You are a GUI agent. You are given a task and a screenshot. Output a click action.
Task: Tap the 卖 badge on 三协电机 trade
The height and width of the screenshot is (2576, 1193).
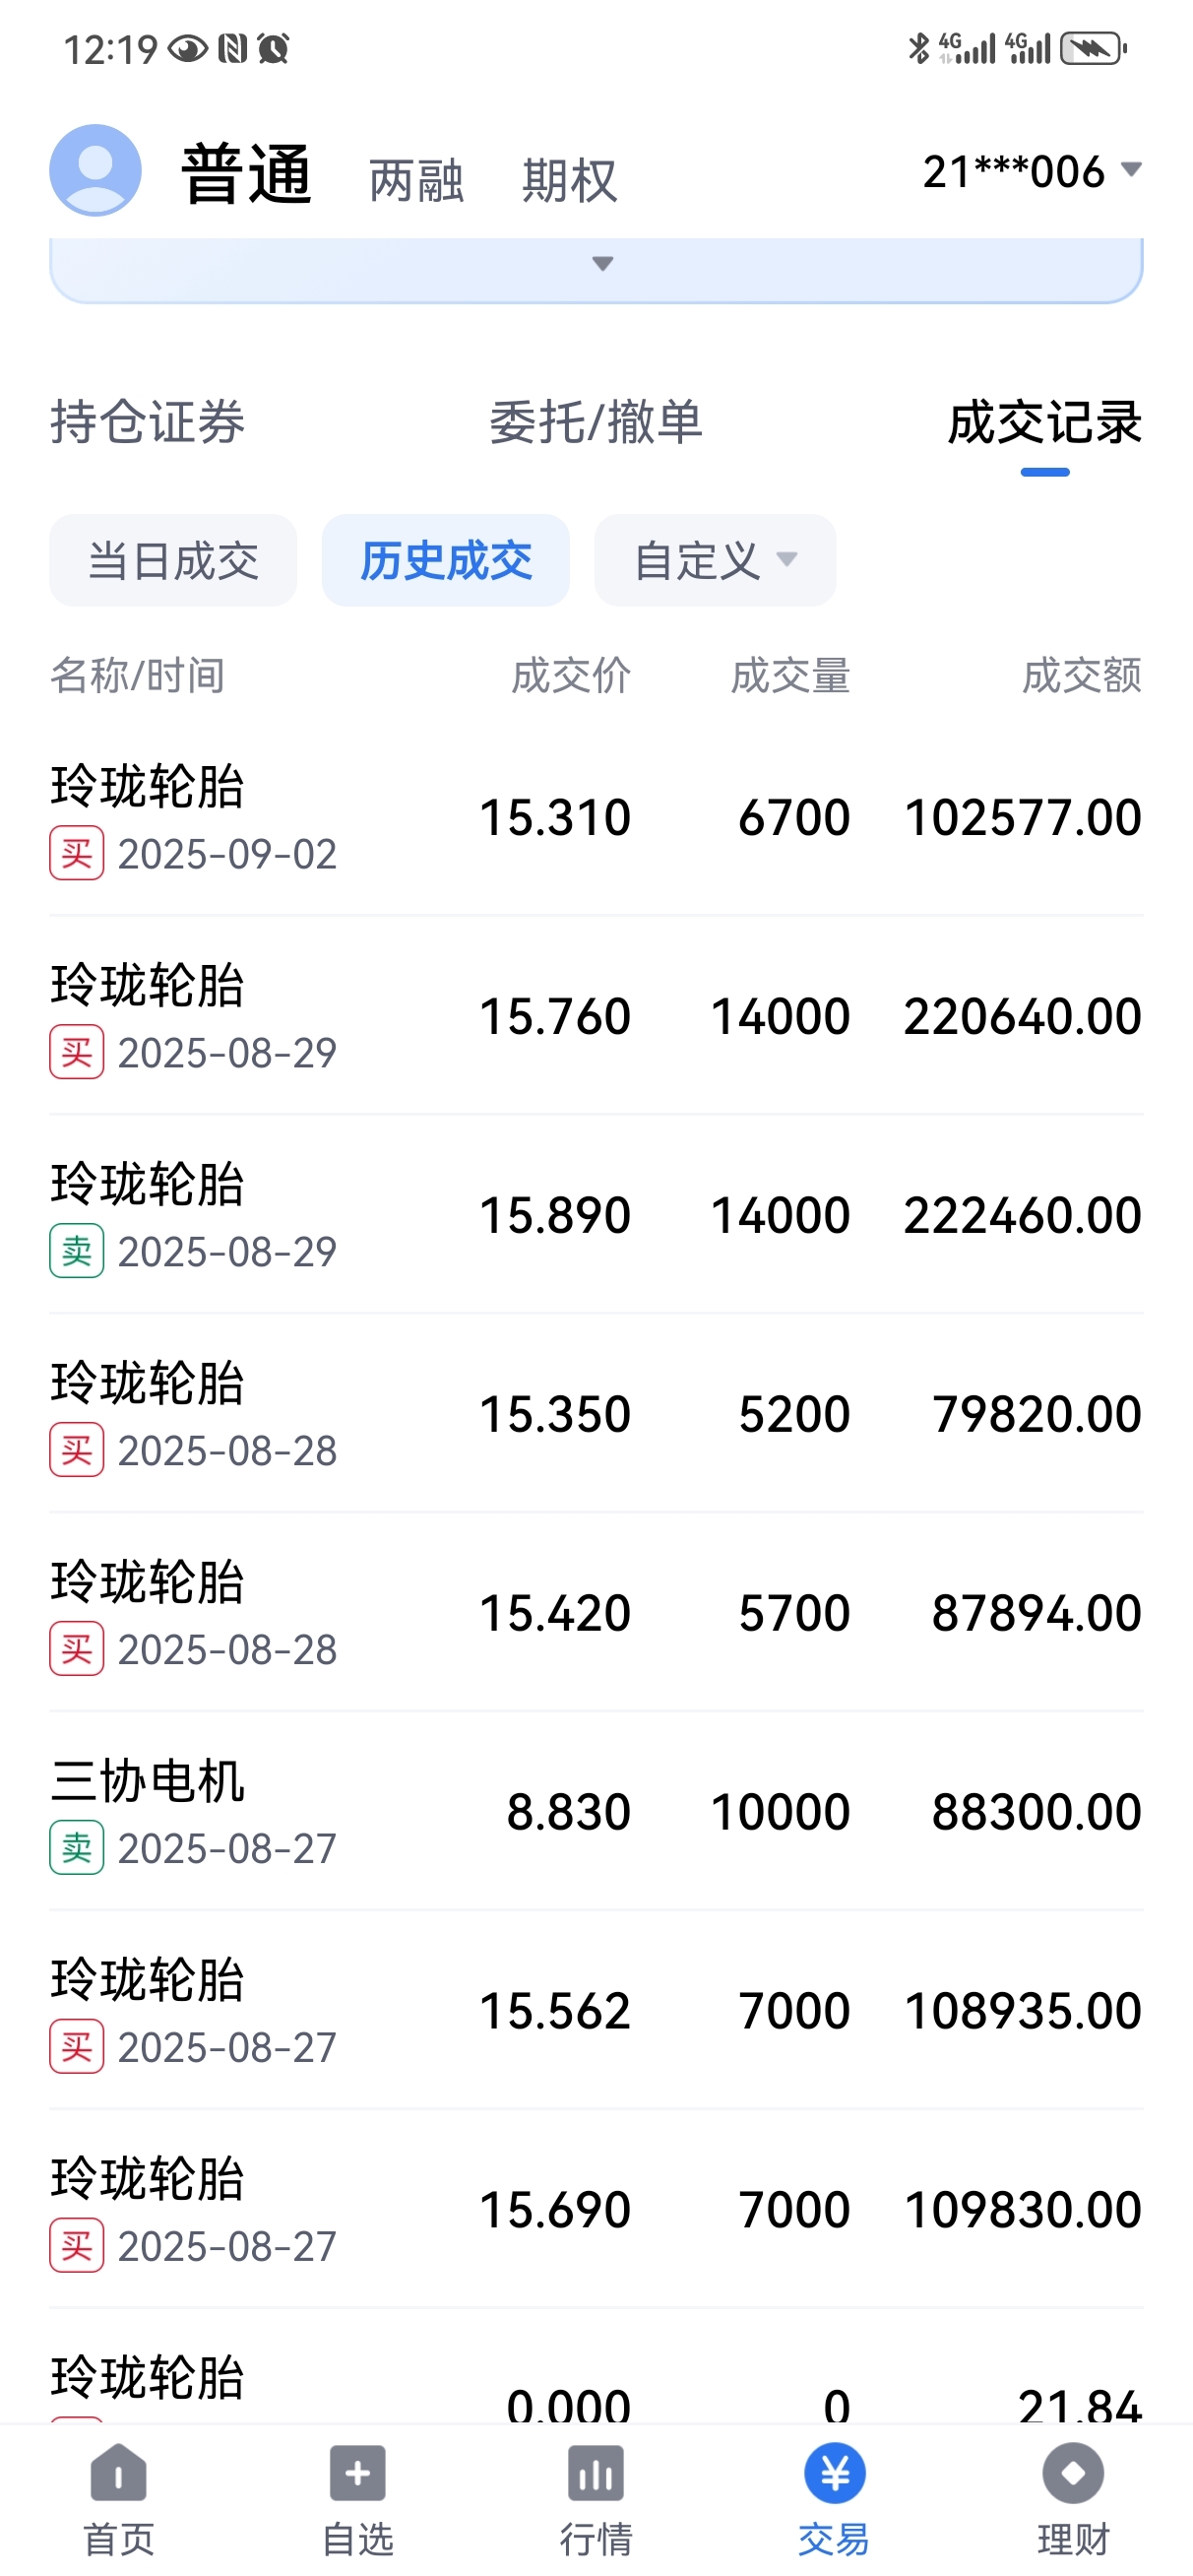pos(77,1847)
